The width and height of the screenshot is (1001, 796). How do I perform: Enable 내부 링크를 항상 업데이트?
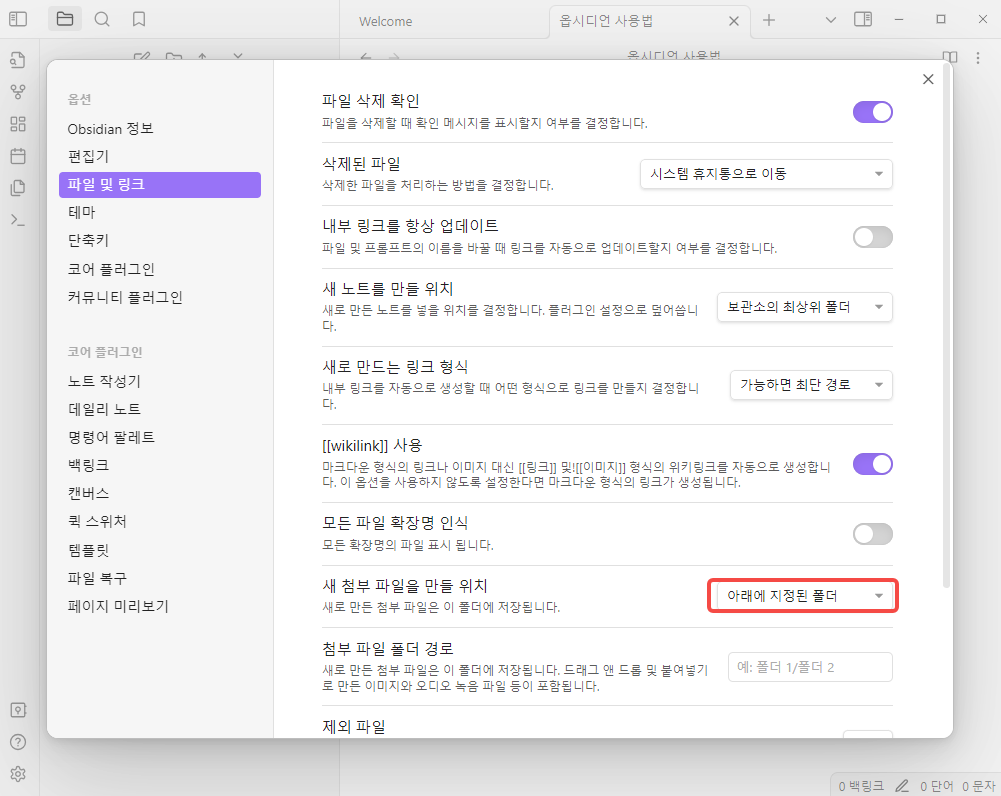pos(872,237)
